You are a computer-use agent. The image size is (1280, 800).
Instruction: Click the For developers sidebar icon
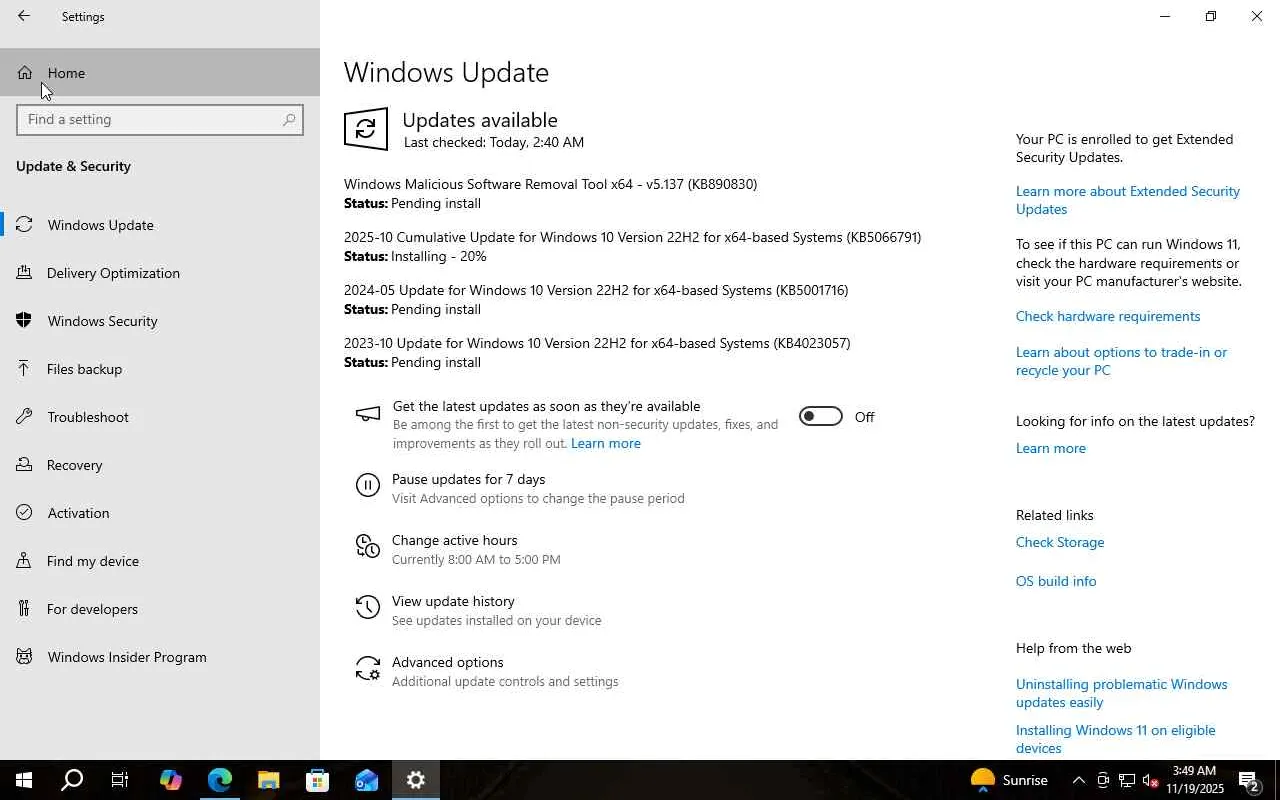tap(24, 609)
